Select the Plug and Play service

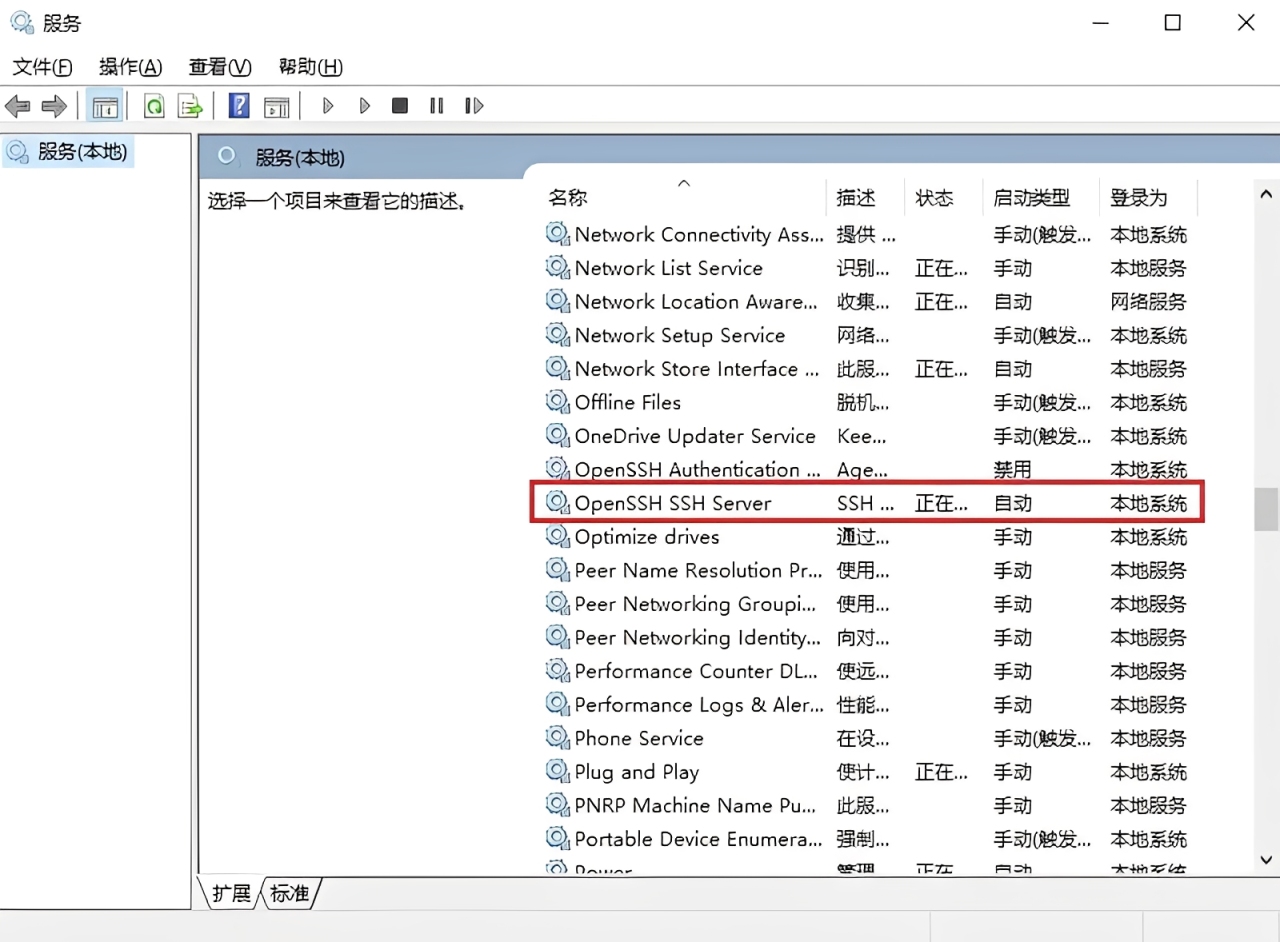pos(867,772)
